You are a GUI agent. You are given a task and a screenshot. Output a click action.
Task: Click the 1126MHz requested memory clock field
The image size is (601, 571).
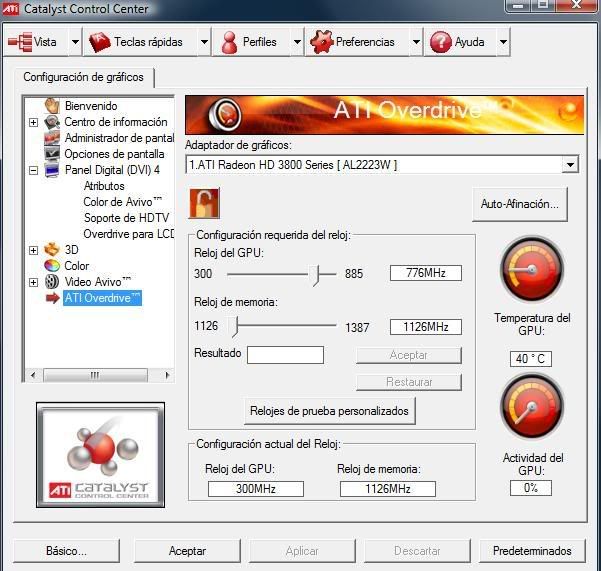[426, 327]
